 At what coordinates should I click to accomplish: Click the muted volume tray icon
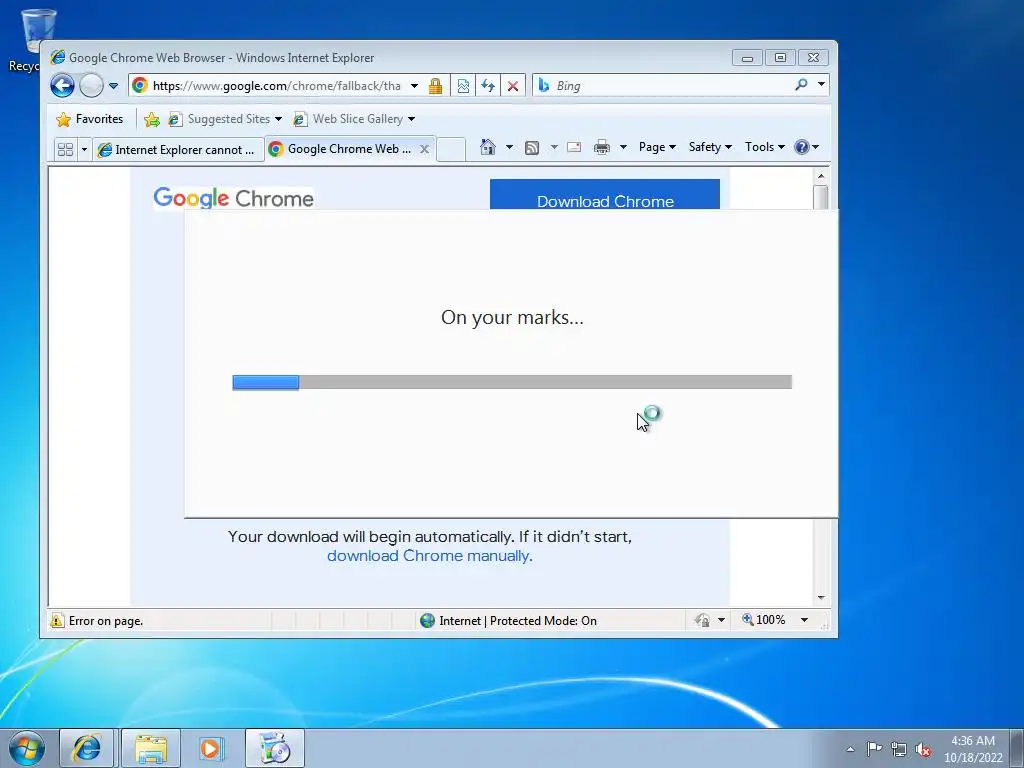923,749
